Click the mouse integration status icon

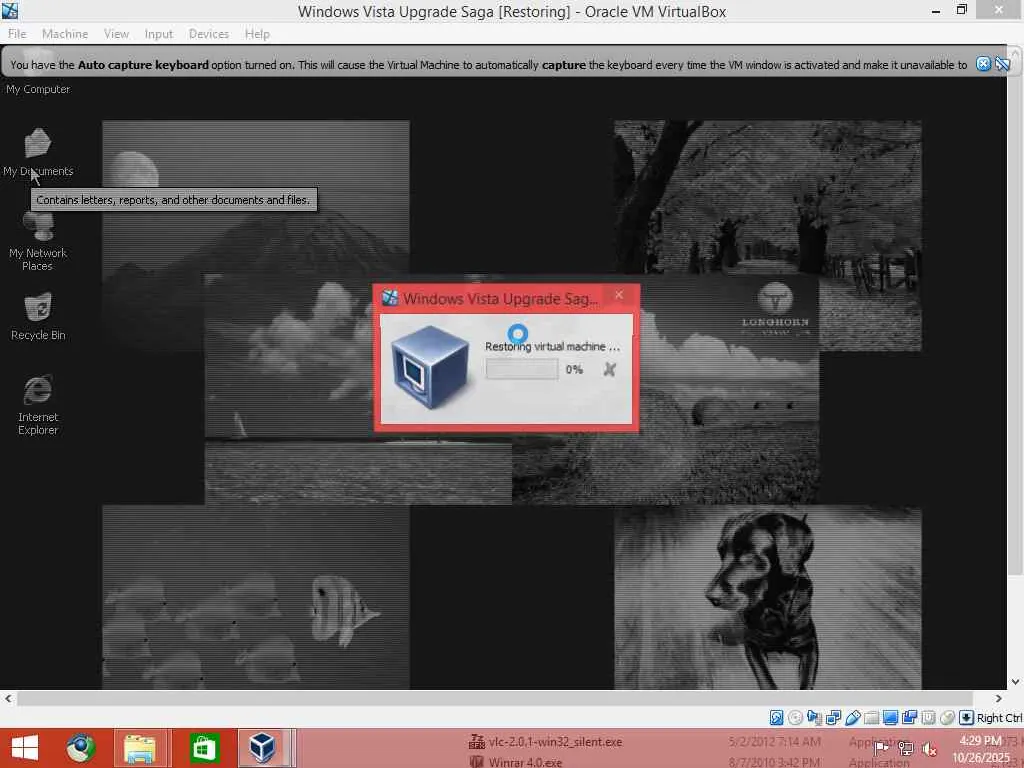(x=947, y=718)
